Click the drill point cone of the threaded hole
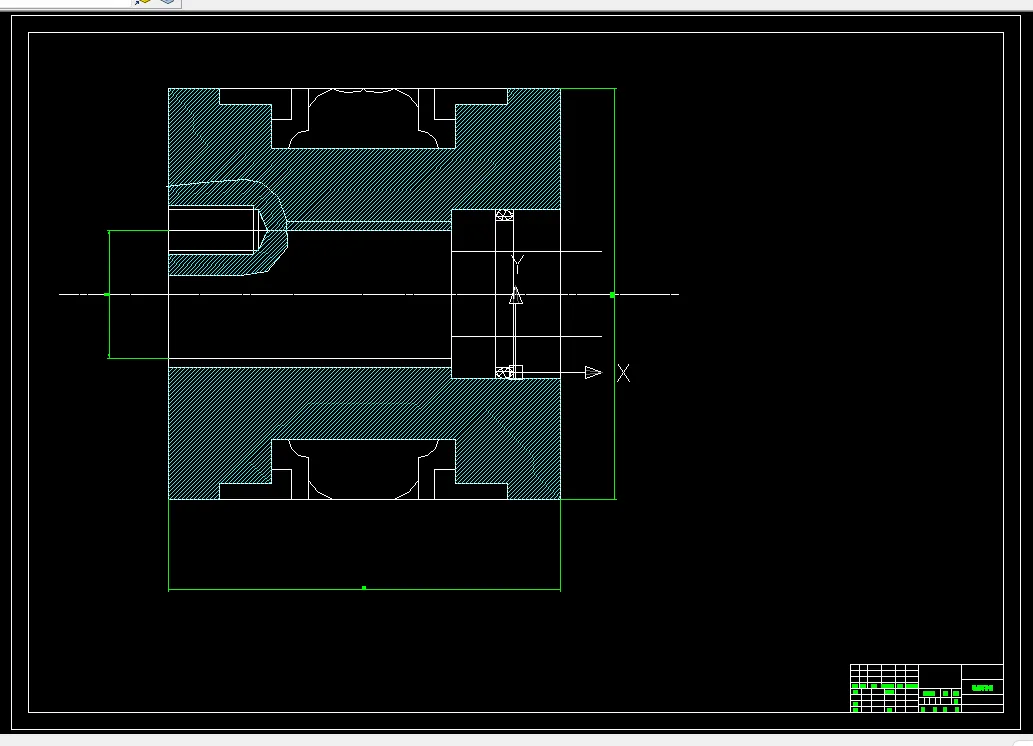The width and height of the screenshot is (1033, 746). [x=262, y=229]
